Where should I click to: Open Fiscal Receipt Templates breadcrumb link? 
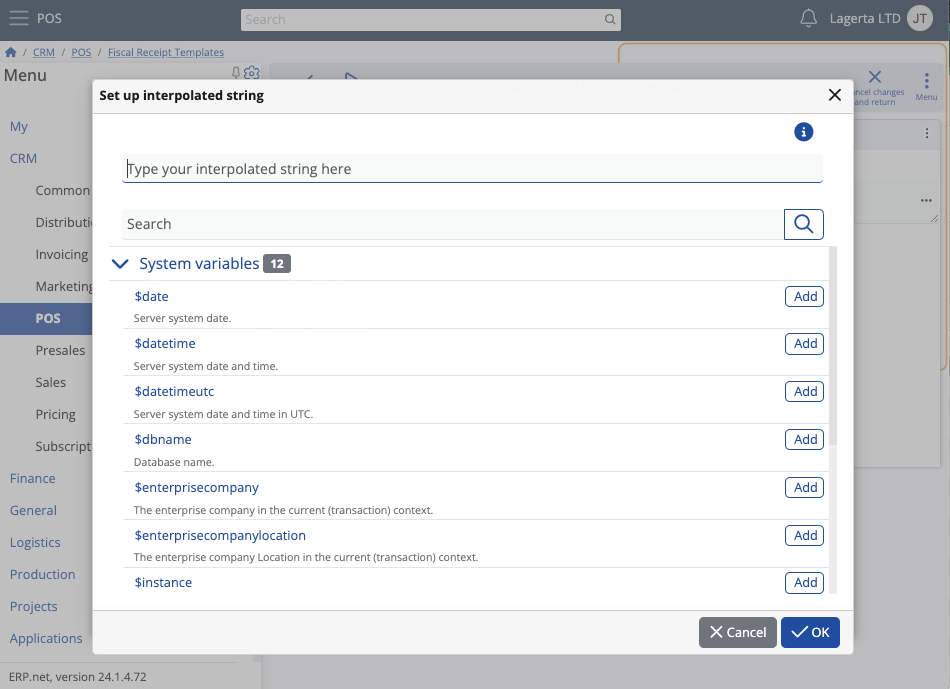coord(165,52)
